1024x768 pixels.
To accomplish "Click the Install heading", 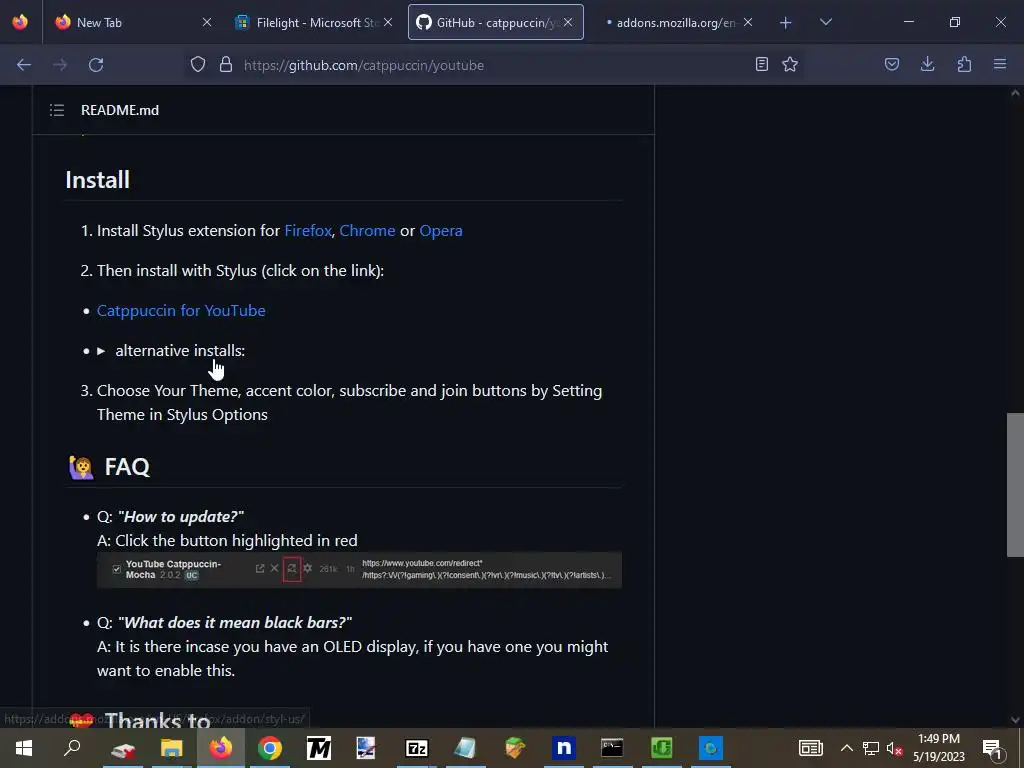I will point(97,180).
